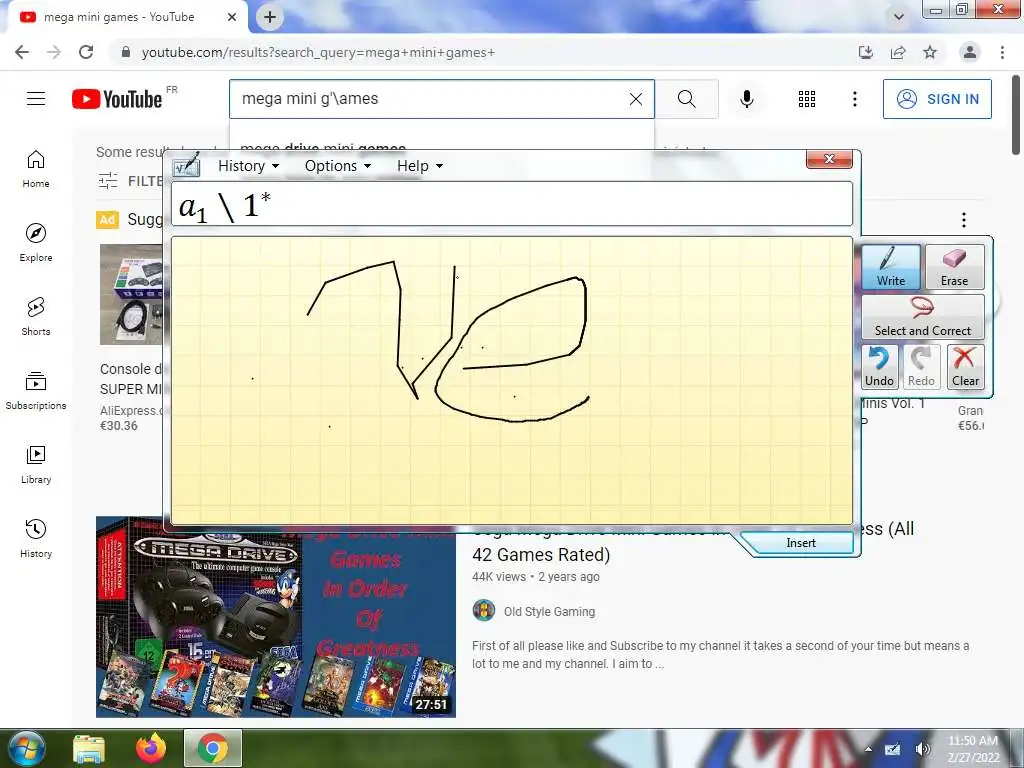
Task: Click the page vertical scrollbar
Action: point(1016,115)
